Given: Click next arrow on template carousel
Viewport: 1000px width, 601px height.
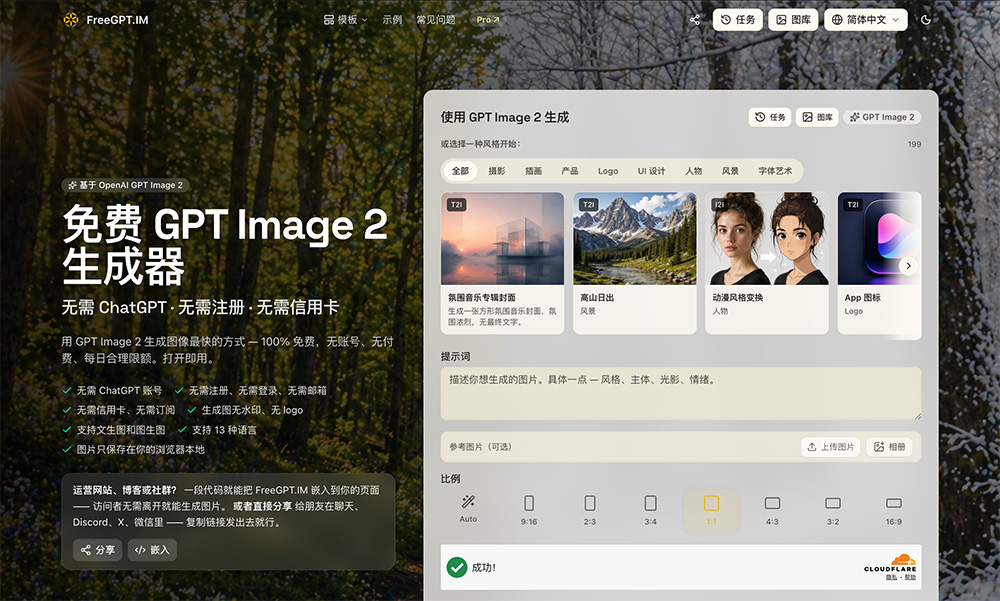Looking at the screenshot, I should point(909,266).
